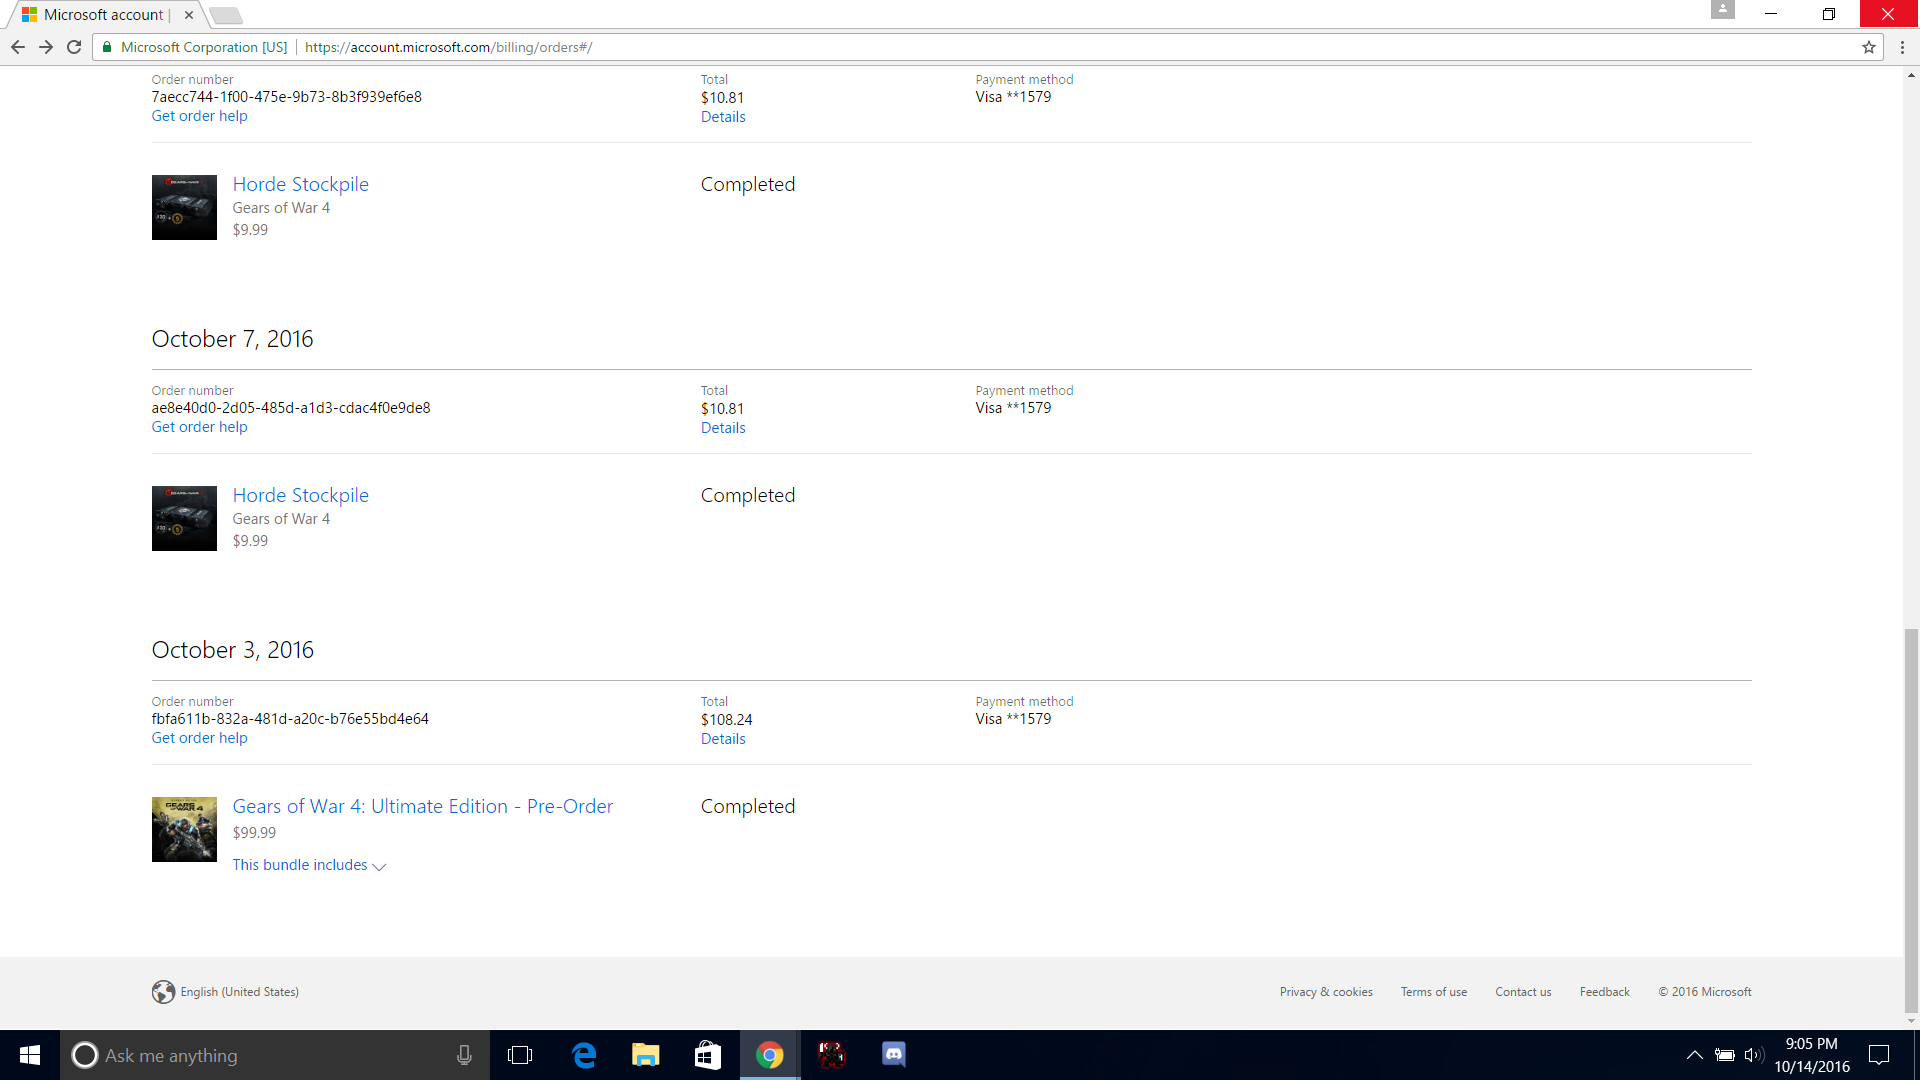This screenshot has height=1080, width=1920.
Task: Open Details for October 7 order
Action: tap(723, 428)
